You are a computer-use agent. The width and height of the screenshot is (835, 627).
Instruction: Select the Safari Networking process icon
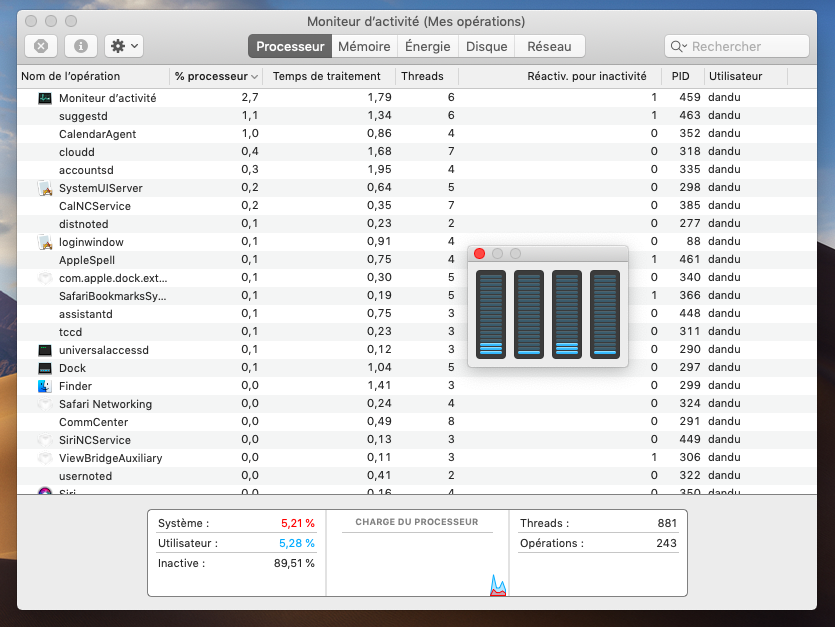pyautogui.click(x=45, y=404)
